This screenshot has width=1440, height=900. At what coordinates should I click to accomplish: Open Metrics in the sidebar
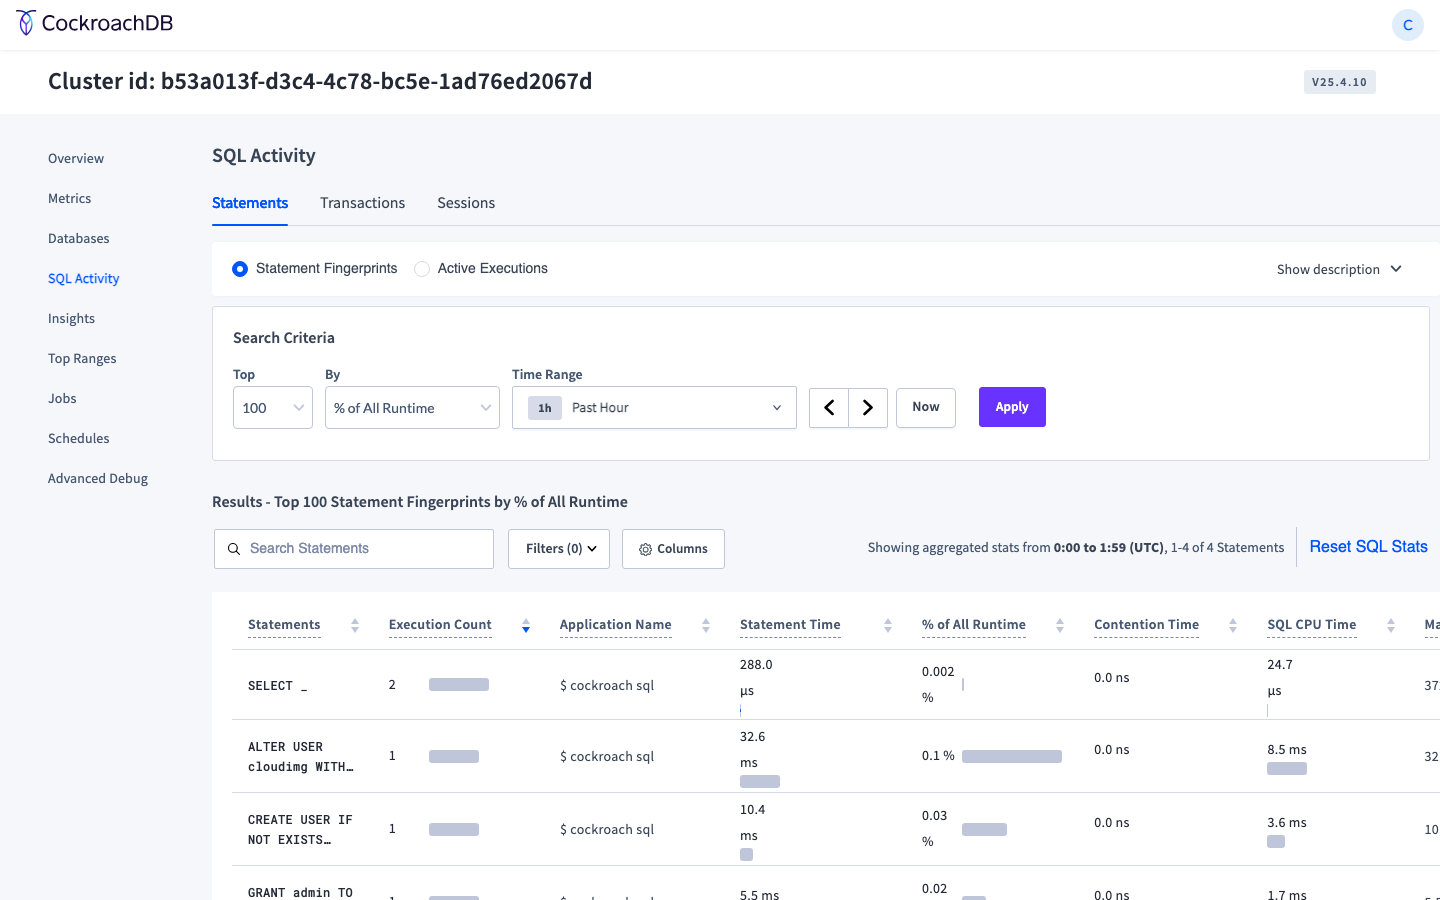coord(69,198)
